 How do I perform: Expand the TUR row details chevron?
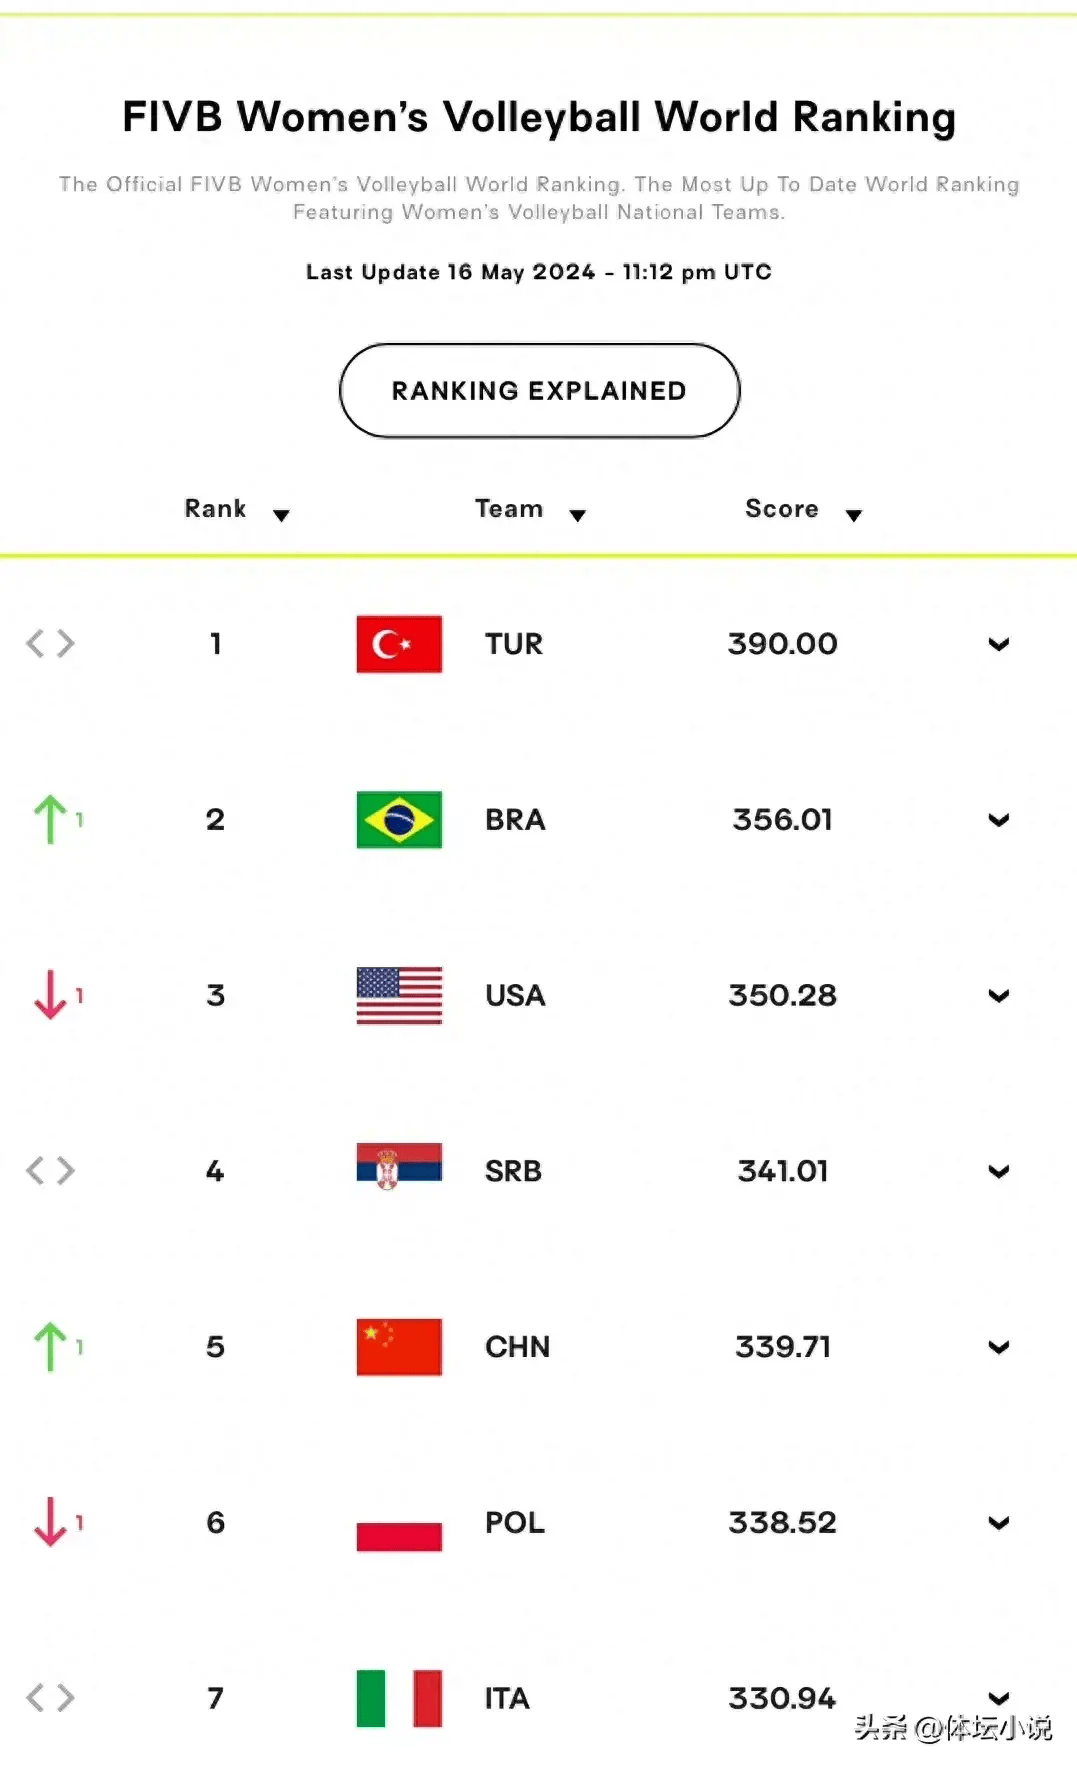(998, 644)
